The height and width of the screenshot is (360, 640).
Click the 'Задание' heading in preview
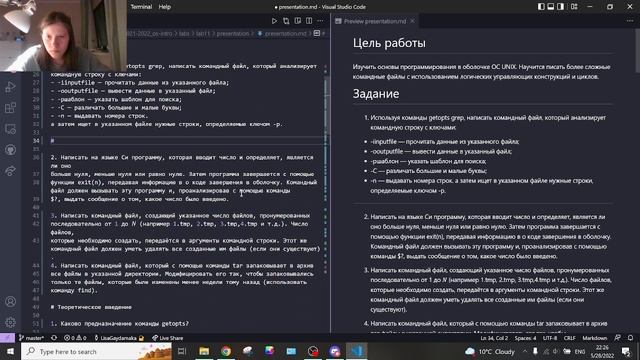tap(376, 94)
